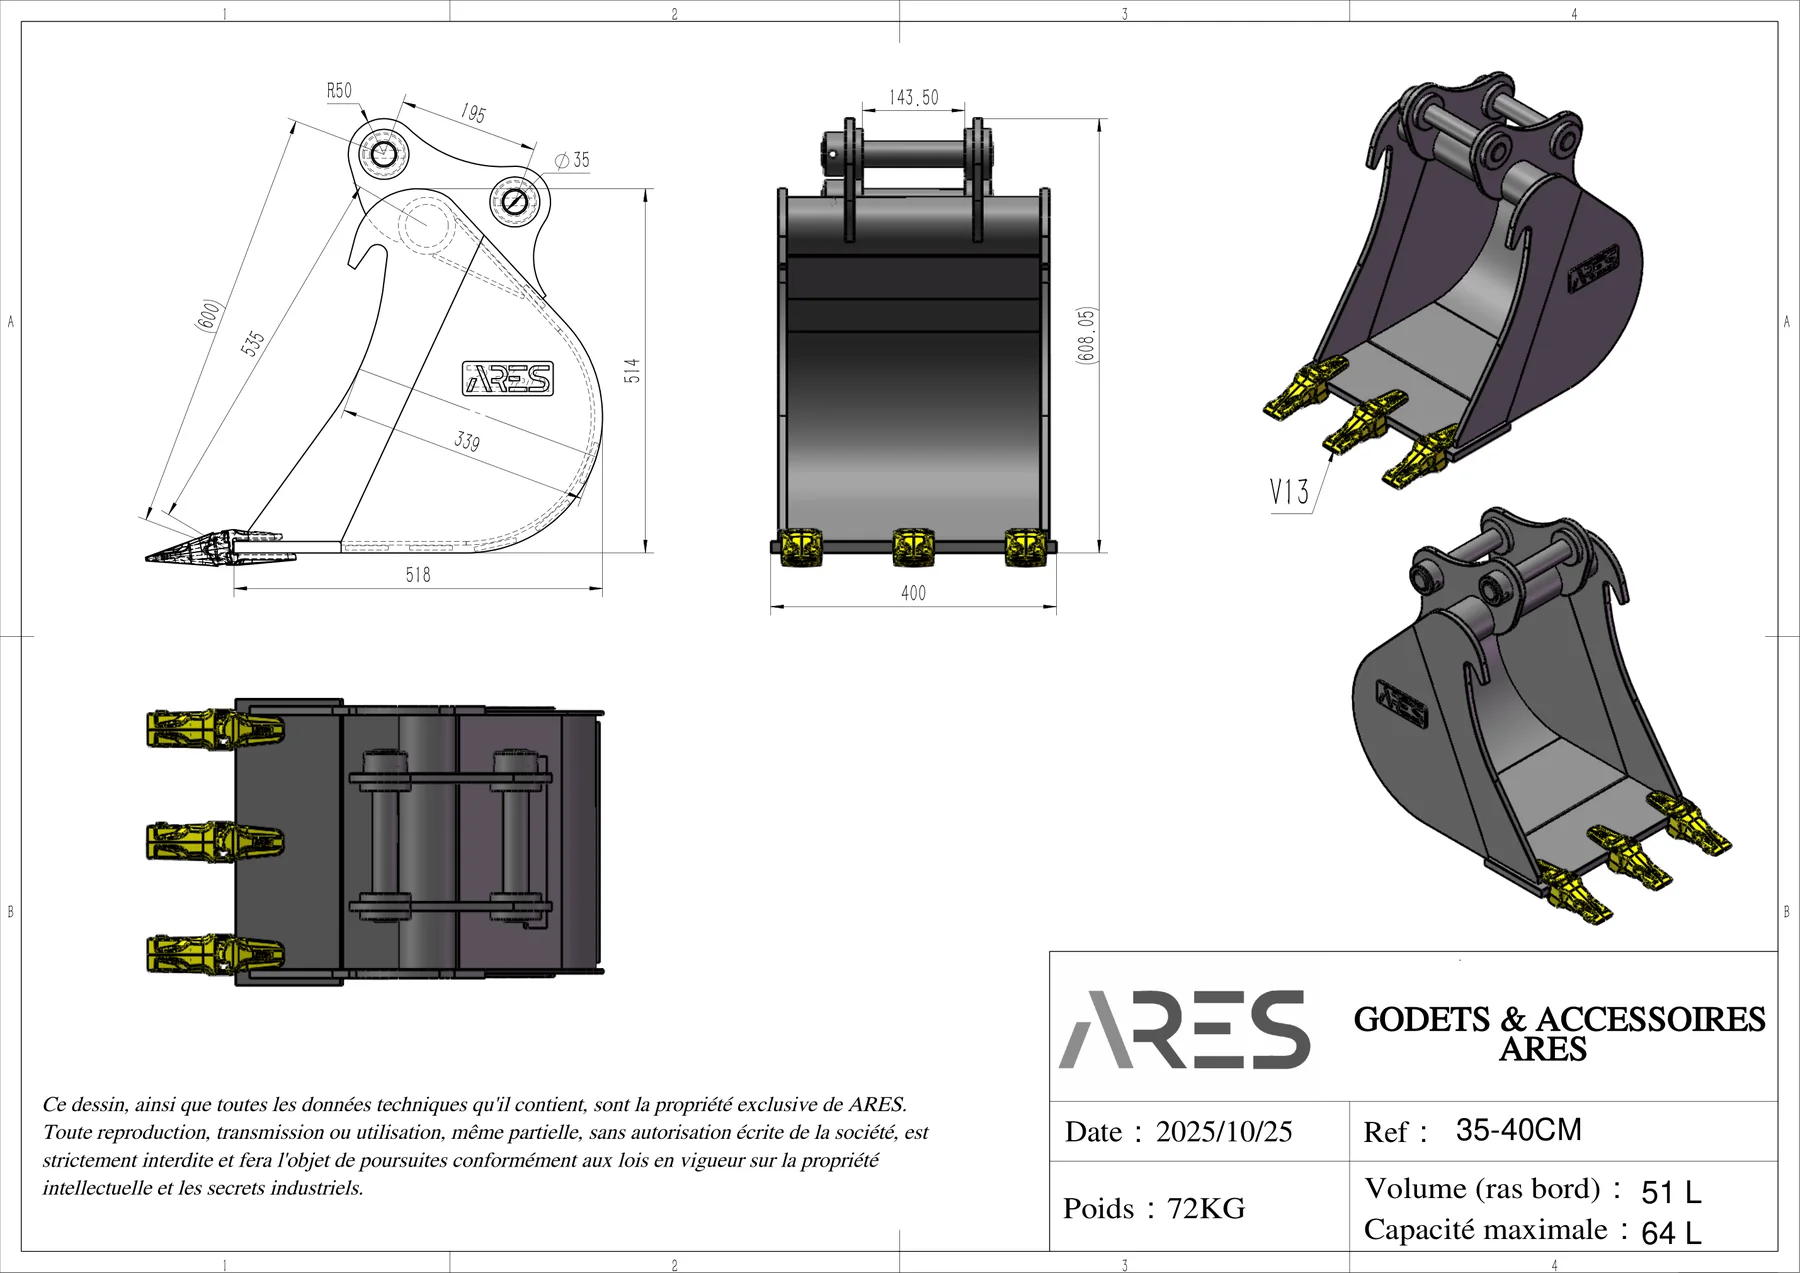Image resolution: width=1800 pixels, height=1273 pixels.
Task: Click the Ø 35 diameter dimension
Action: 572,160
